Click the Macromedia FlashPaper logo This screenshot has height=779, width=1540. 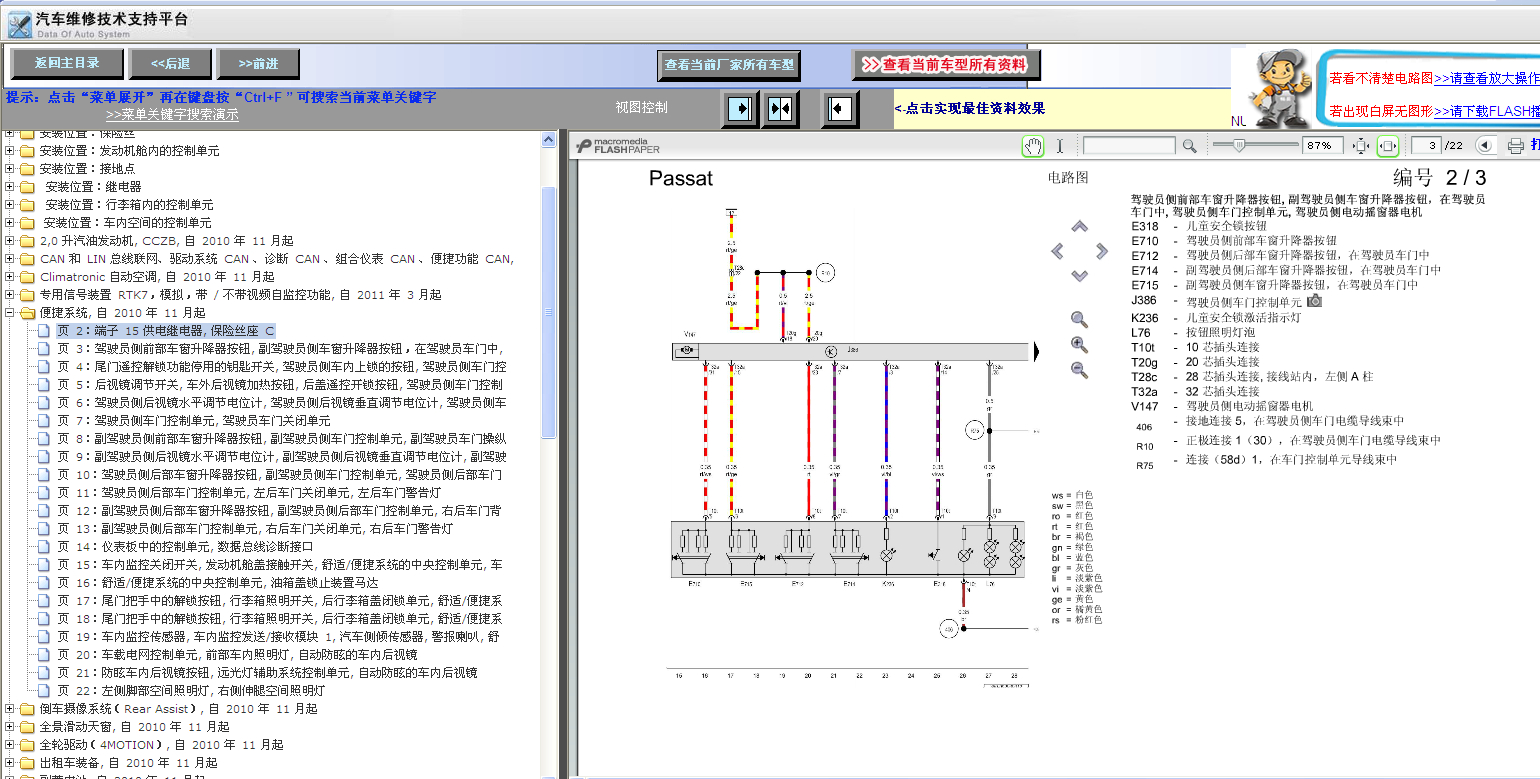(x=618, y=146)
